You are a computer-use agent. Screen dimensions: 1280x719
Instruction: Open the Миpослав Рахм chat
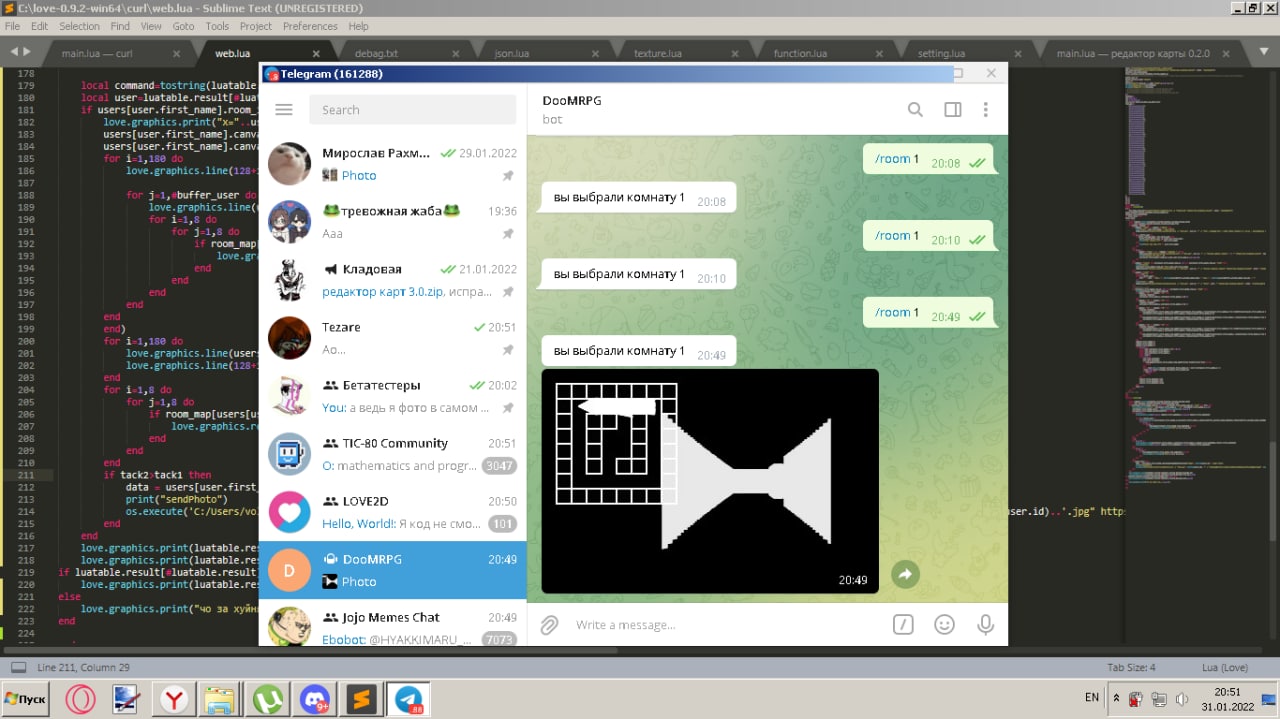click(x=392, y=164)
